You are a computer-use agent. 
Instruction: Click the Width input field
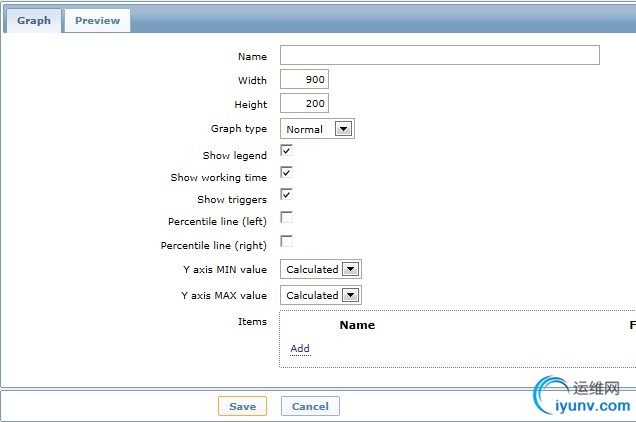point(304,80)
